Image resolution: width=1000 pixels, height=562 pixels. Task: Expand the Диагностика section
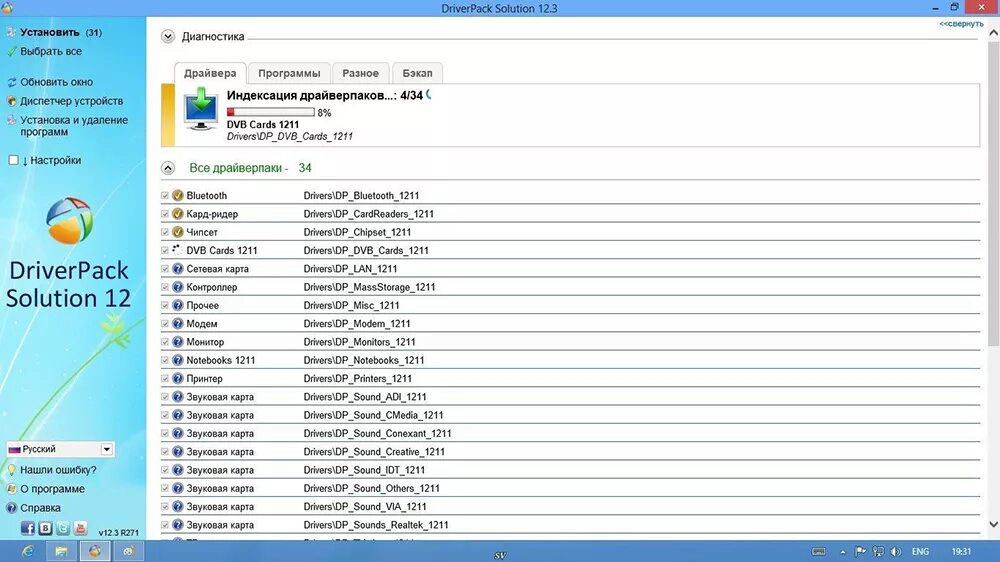pyautogui.click(x=168, y=36)
